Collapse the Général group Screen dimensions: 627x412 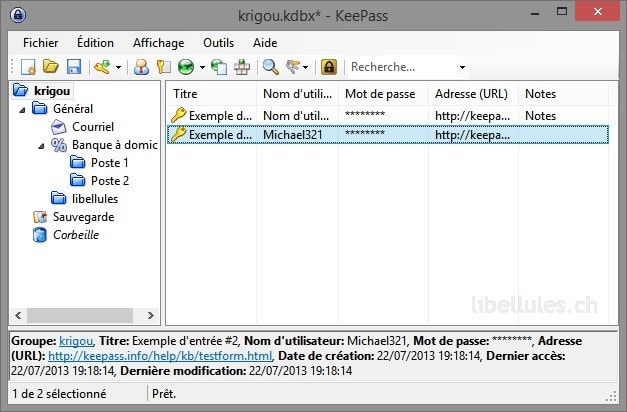[22, 109]
